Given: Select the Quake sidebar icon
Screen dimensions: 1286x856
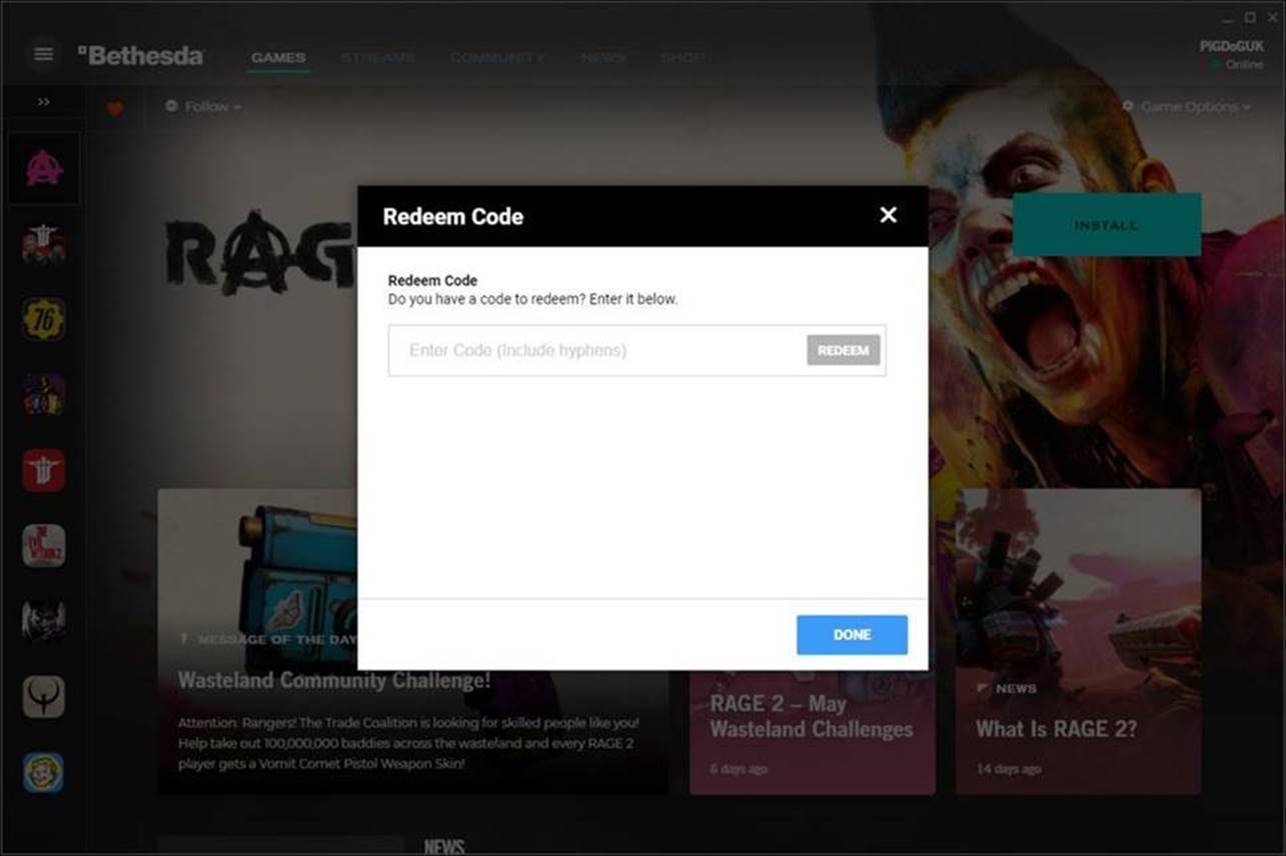Looking at the screenshot, I should 44,697.
